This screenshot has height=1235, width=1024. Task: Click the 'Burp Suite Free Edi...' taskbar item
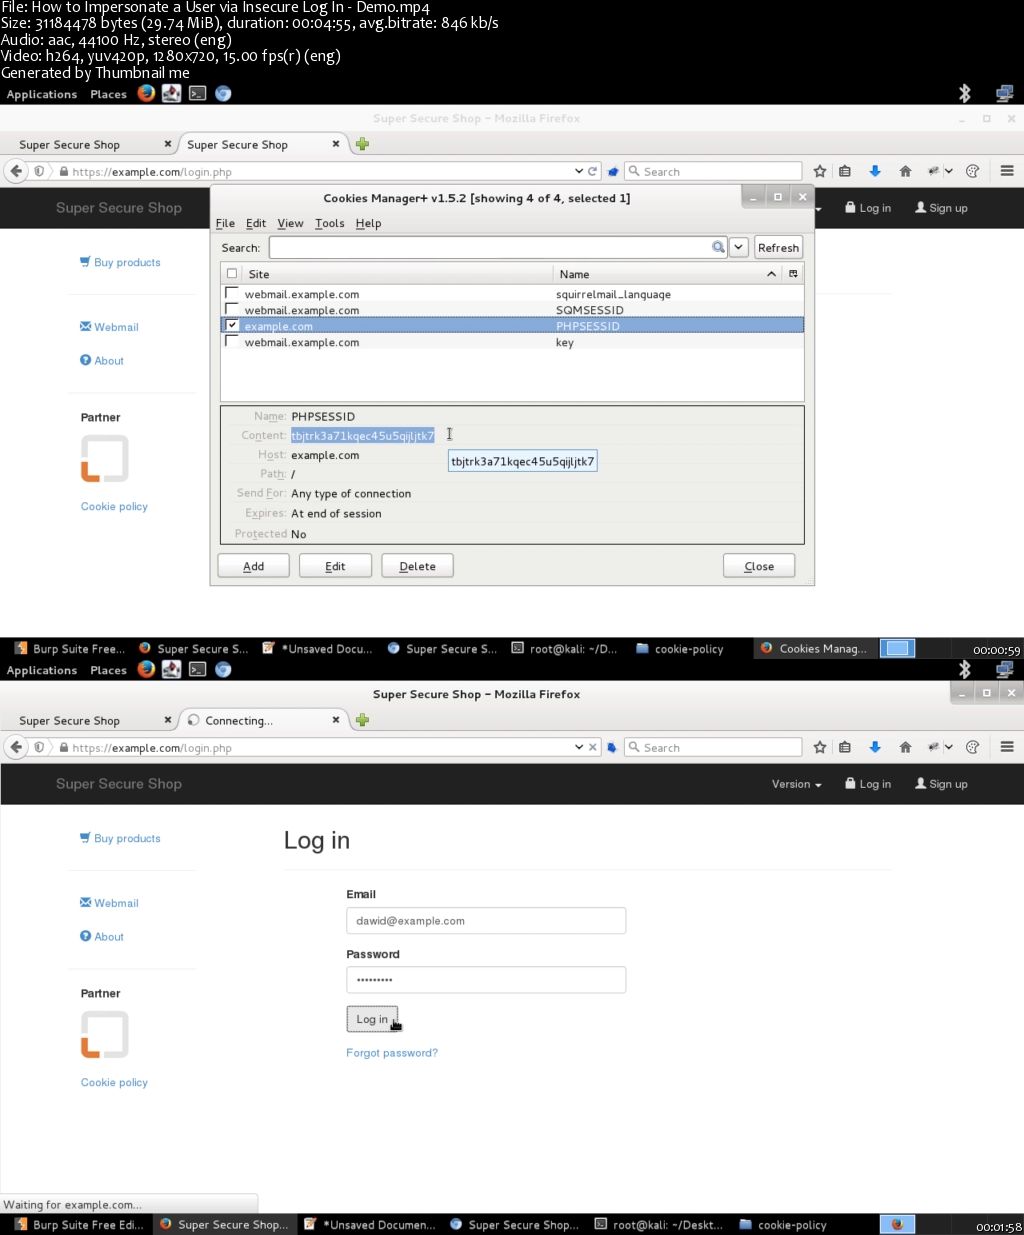(79, 1224)
